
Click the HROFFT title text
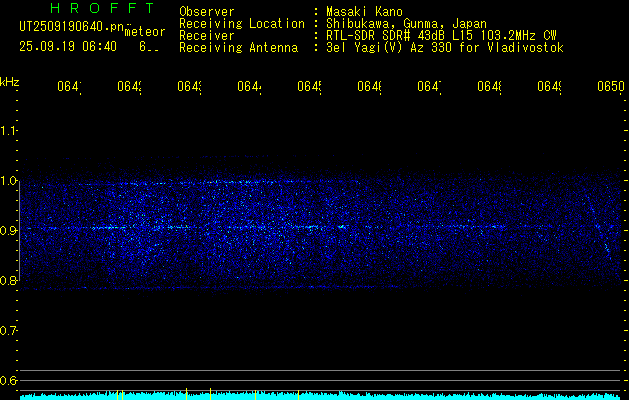coord(96,9)
